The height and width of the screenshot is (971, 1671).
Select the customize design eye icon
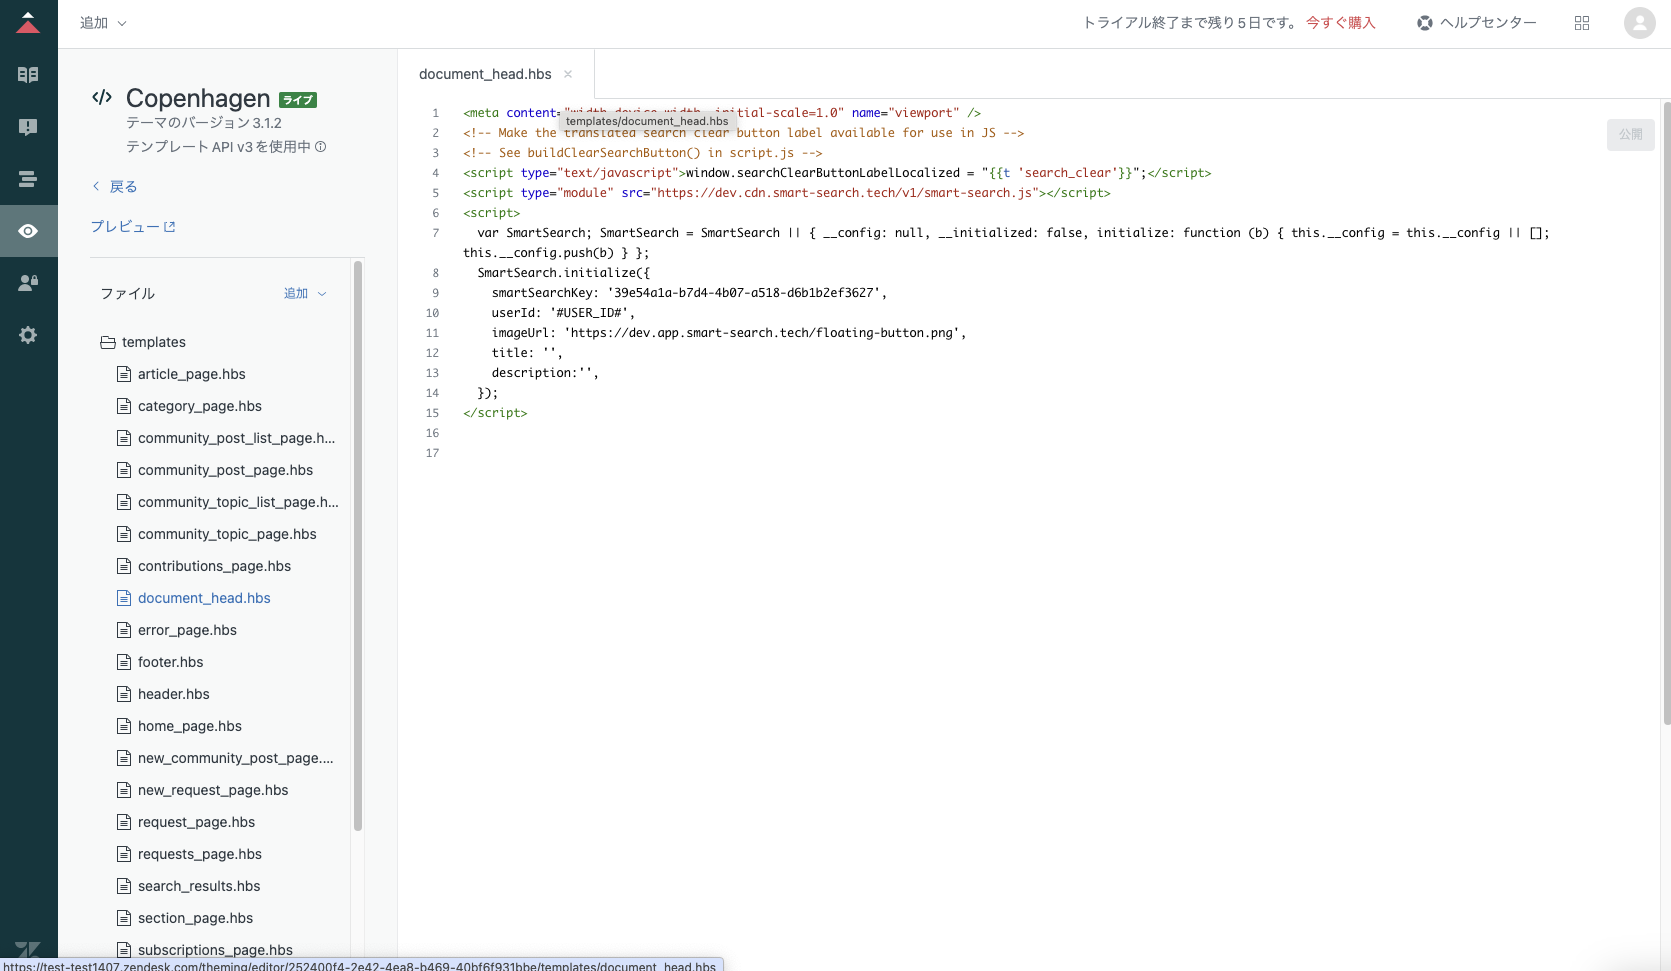28,231
